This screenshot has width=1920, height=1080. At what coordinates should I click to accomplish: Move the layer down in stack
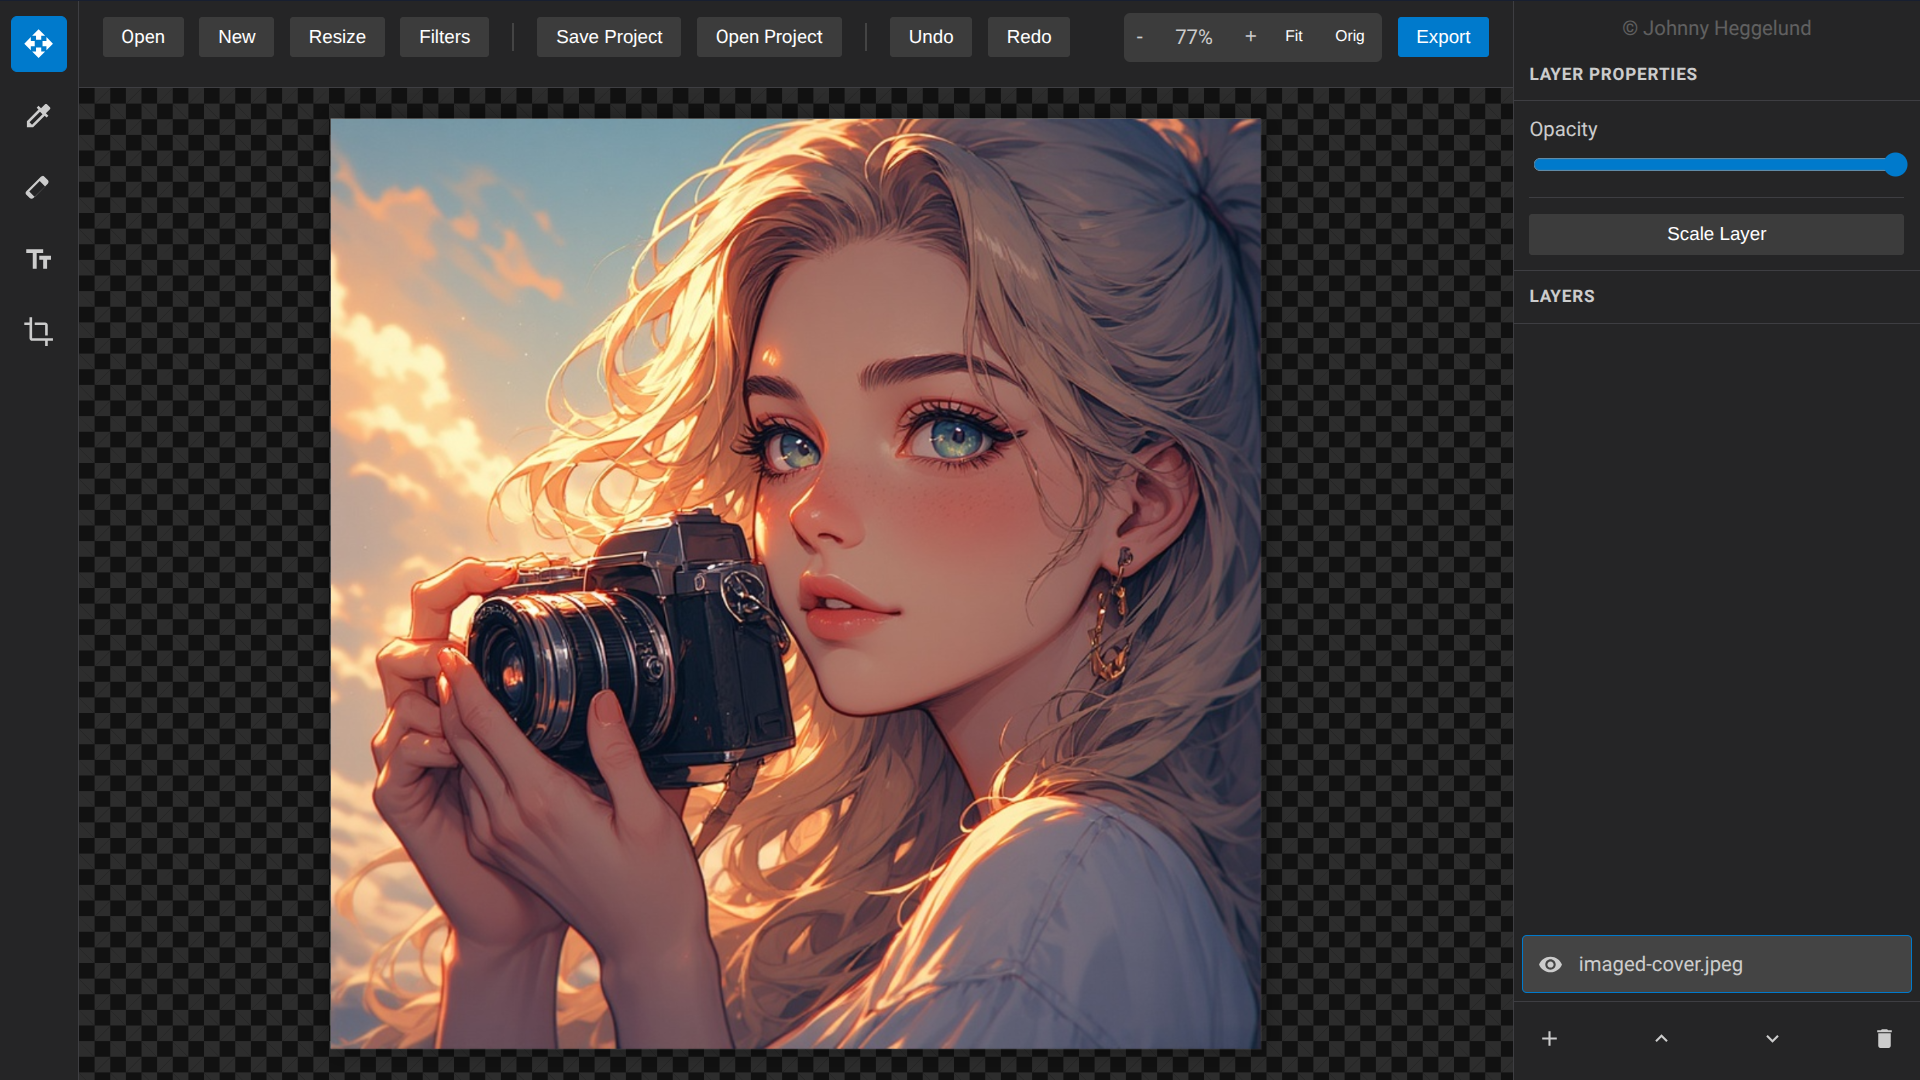(x=1772, y=1039)
